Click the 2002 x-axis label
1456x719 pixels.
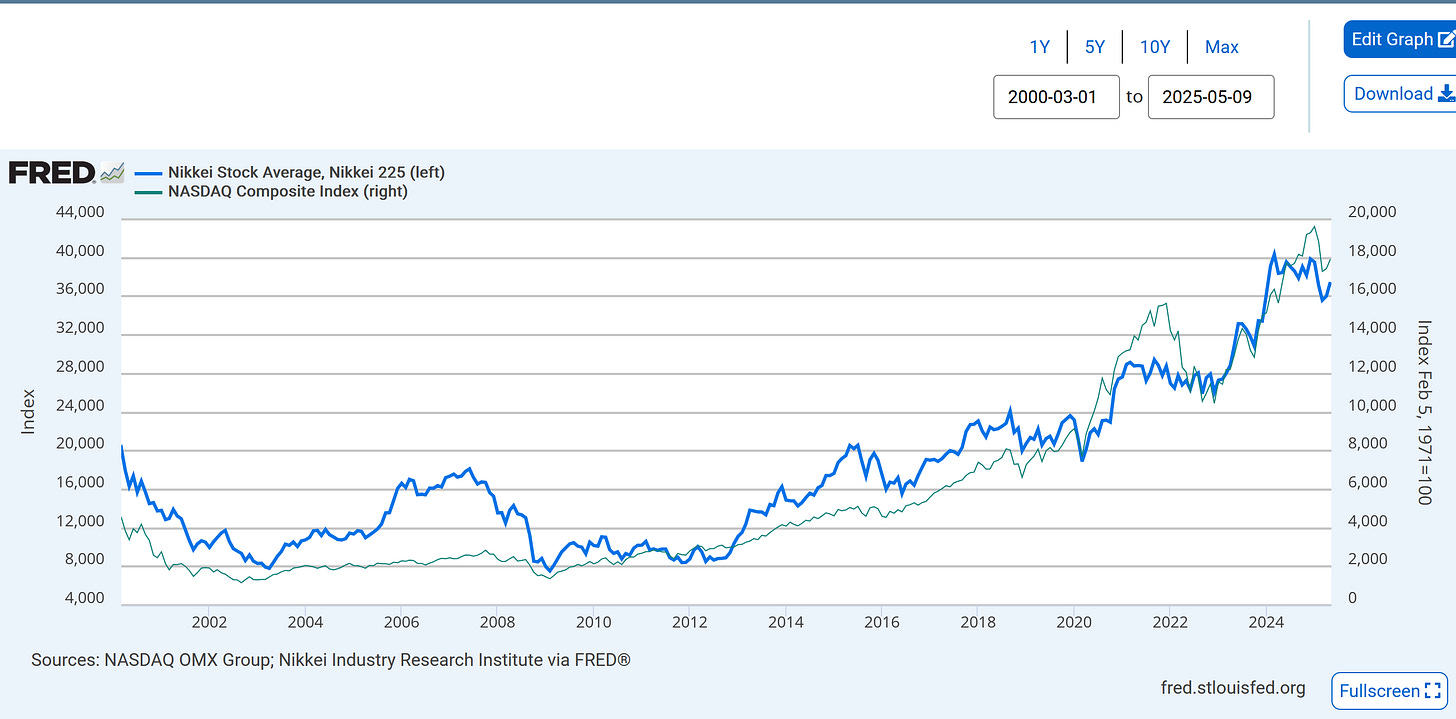208,622
